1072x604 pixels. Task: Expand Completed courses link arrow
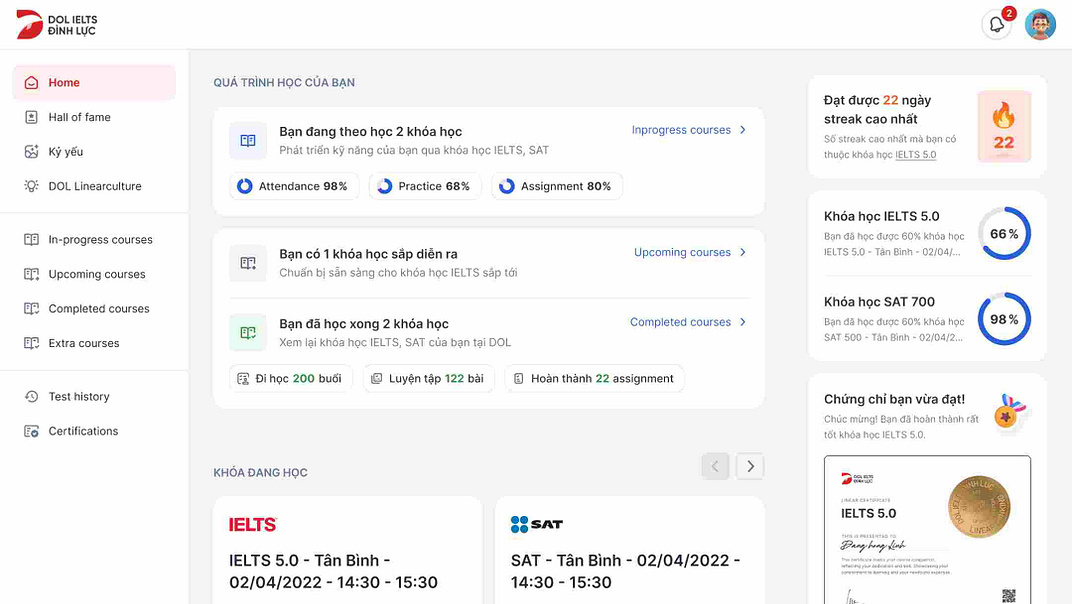[x=742, y=322]
